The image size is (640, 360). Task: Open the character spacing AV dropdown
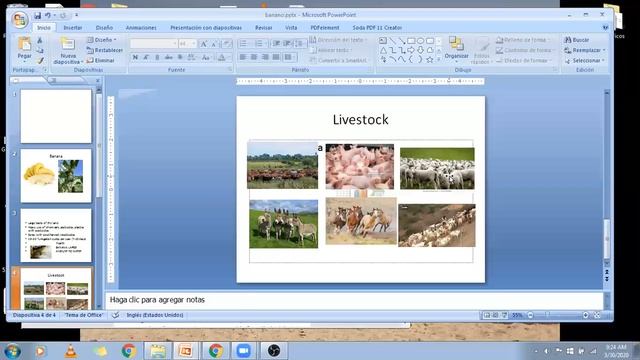[191, 58]
